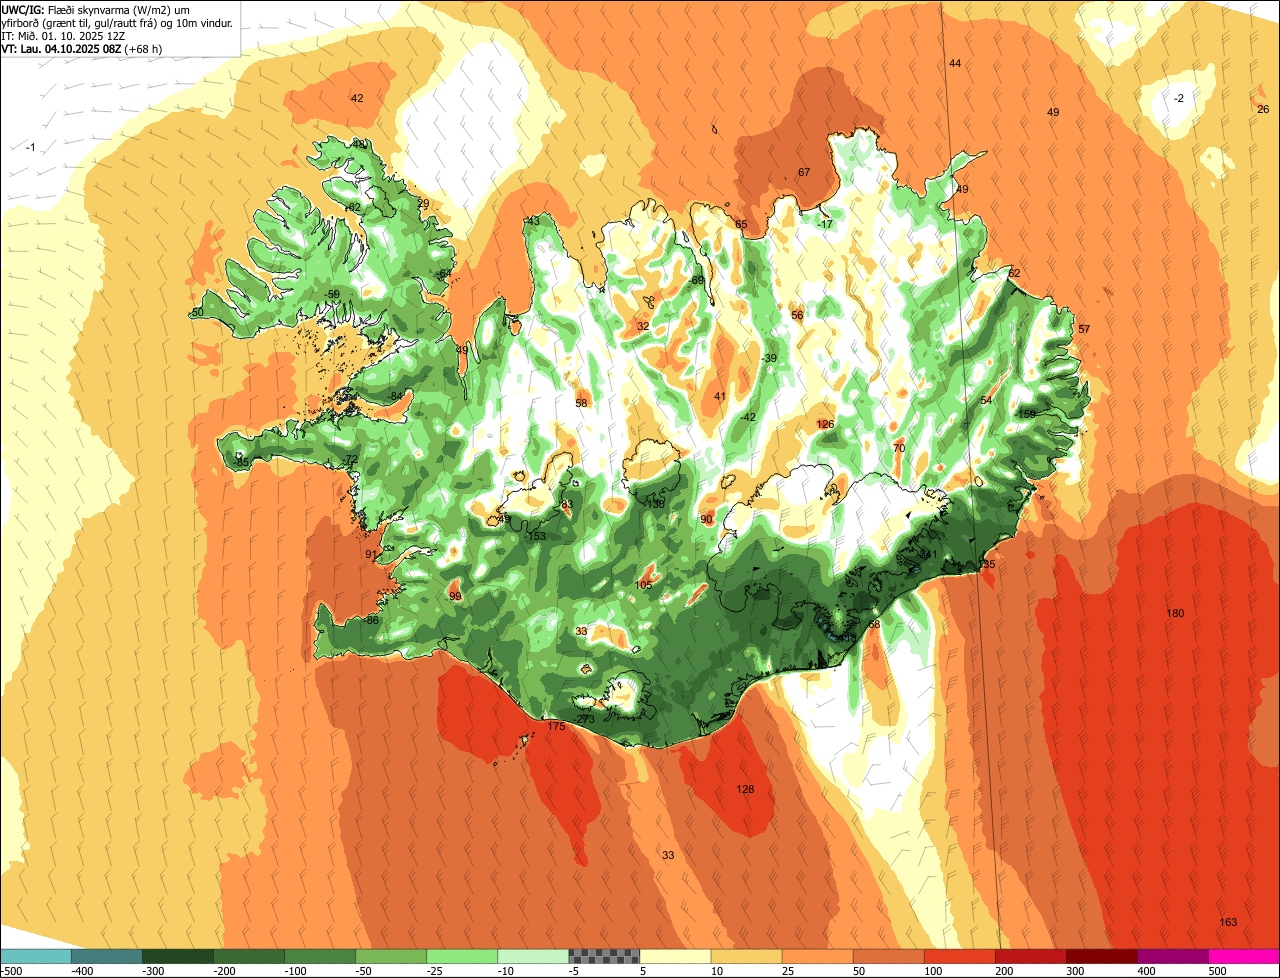Click the -200 to -100 green legend swatch
This screenshot has height=978, width=1280.
pos(249,956)
